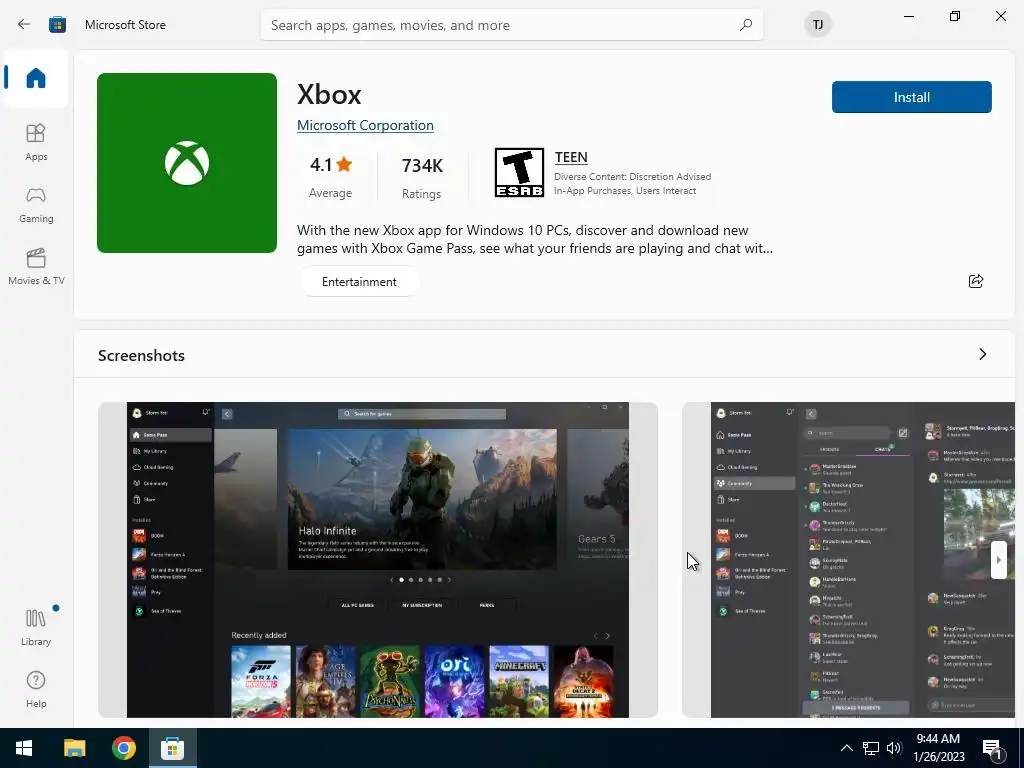Open the Home section in sidebar
Viewport: 1024px width, 768px height.
point(36,78)
